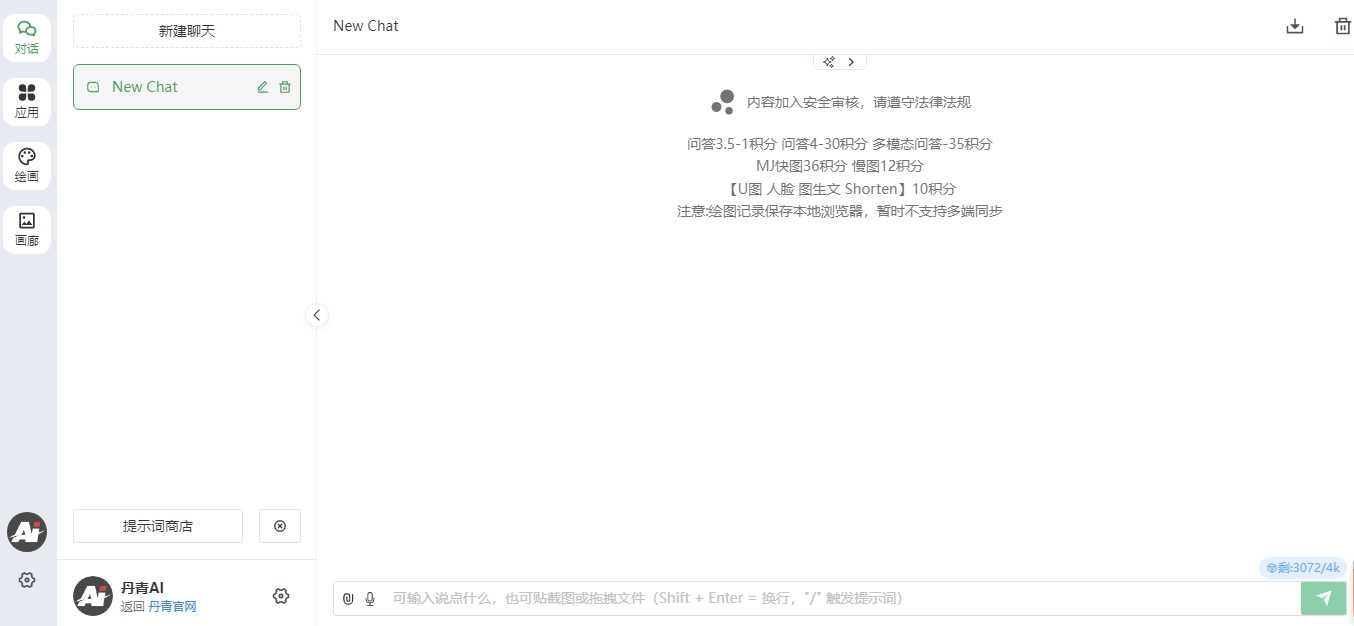1354x626 pixels.
Task: Click the settings gear in left rail
Action: [x=27, y=580]
